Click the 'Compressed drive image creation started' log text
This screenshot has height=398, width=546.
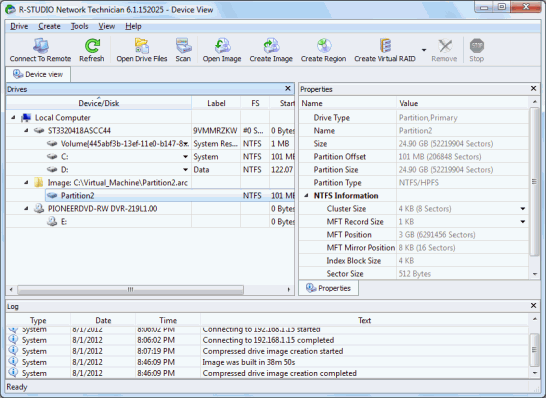[x=273, y=351]
